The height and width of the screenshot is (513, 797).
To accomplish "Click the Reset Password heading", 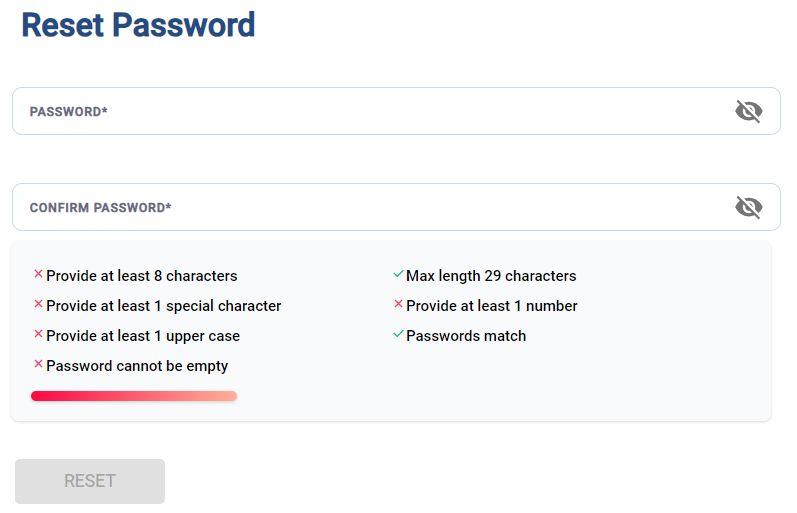I will 138,25.
